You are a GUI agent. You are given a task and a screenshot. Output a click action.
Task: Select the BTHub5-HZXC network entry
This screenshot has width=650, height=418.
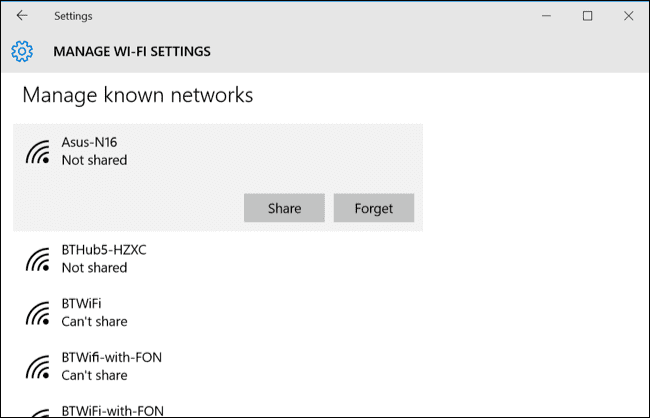[x=218, y=259]
